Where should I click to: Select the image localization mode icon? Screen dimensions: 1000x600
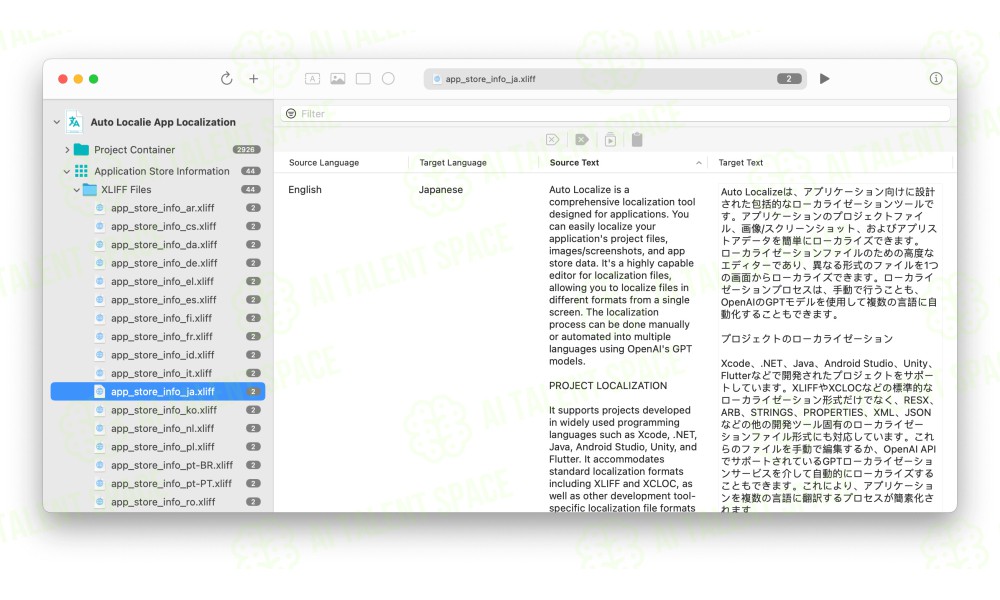click(338, 78)
